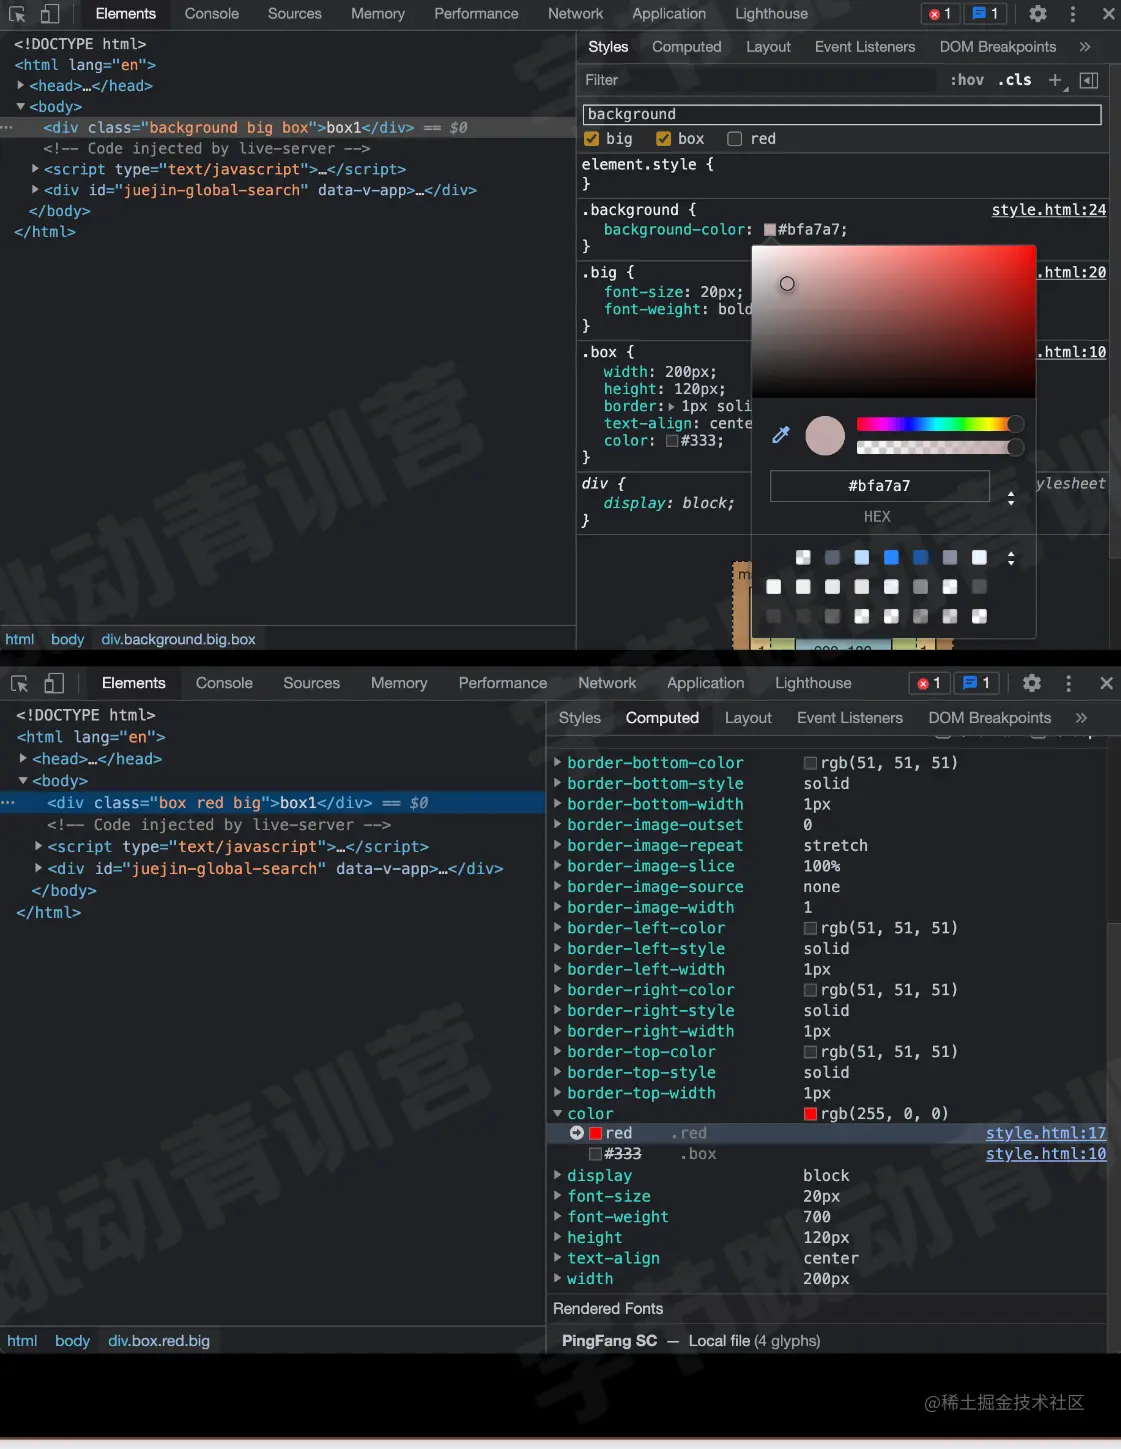Expand the border shorthand triangle in .box rule
The height and width of the screenshot is (1449, 1121).
pos(672,407)
